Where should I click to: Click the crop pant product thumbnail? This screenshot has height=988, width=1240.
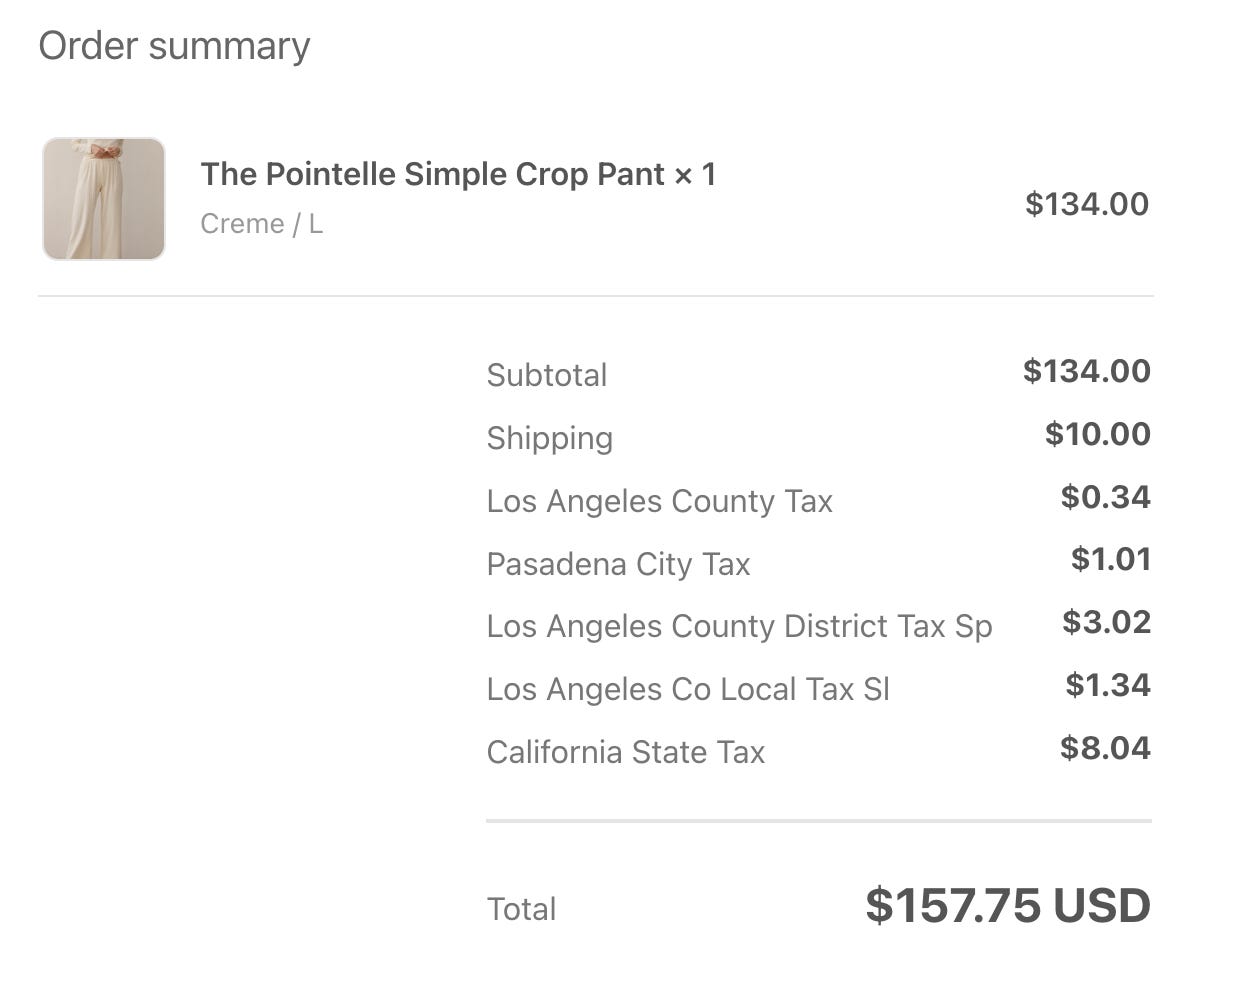point(104,199)
